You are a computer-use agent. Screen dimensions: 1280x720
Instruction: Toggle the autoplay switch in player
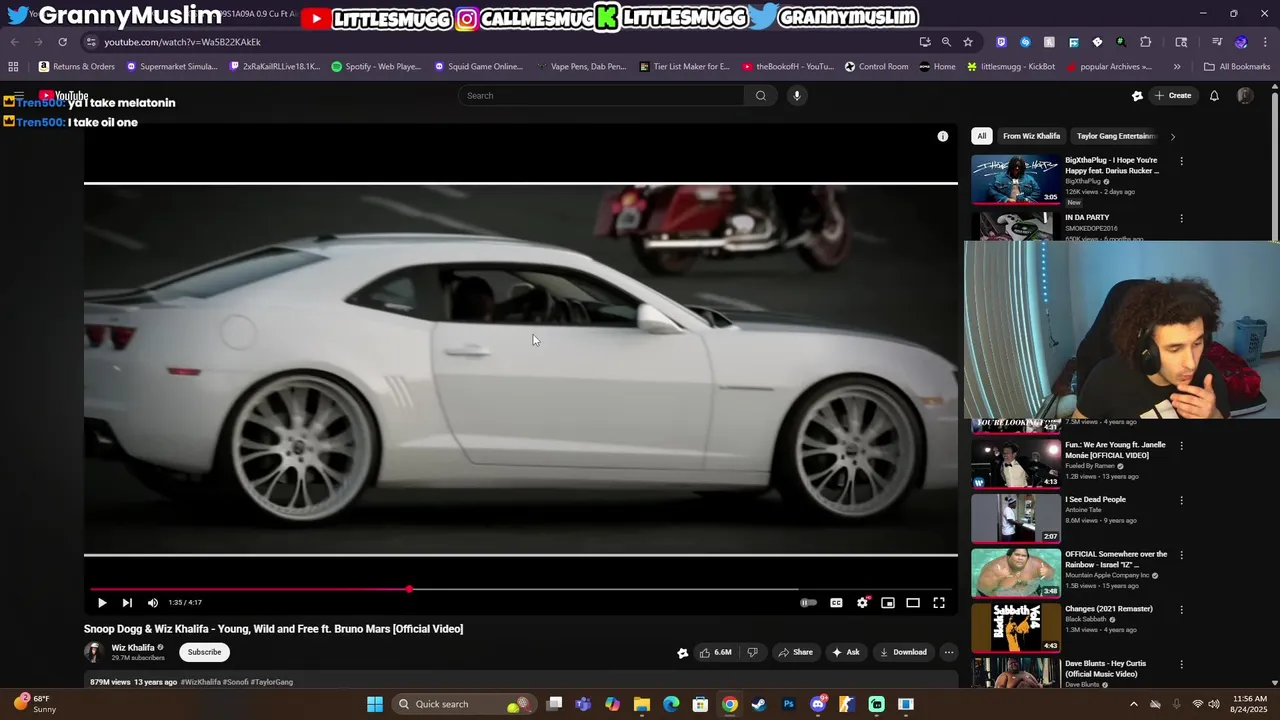tap(808, 603)
